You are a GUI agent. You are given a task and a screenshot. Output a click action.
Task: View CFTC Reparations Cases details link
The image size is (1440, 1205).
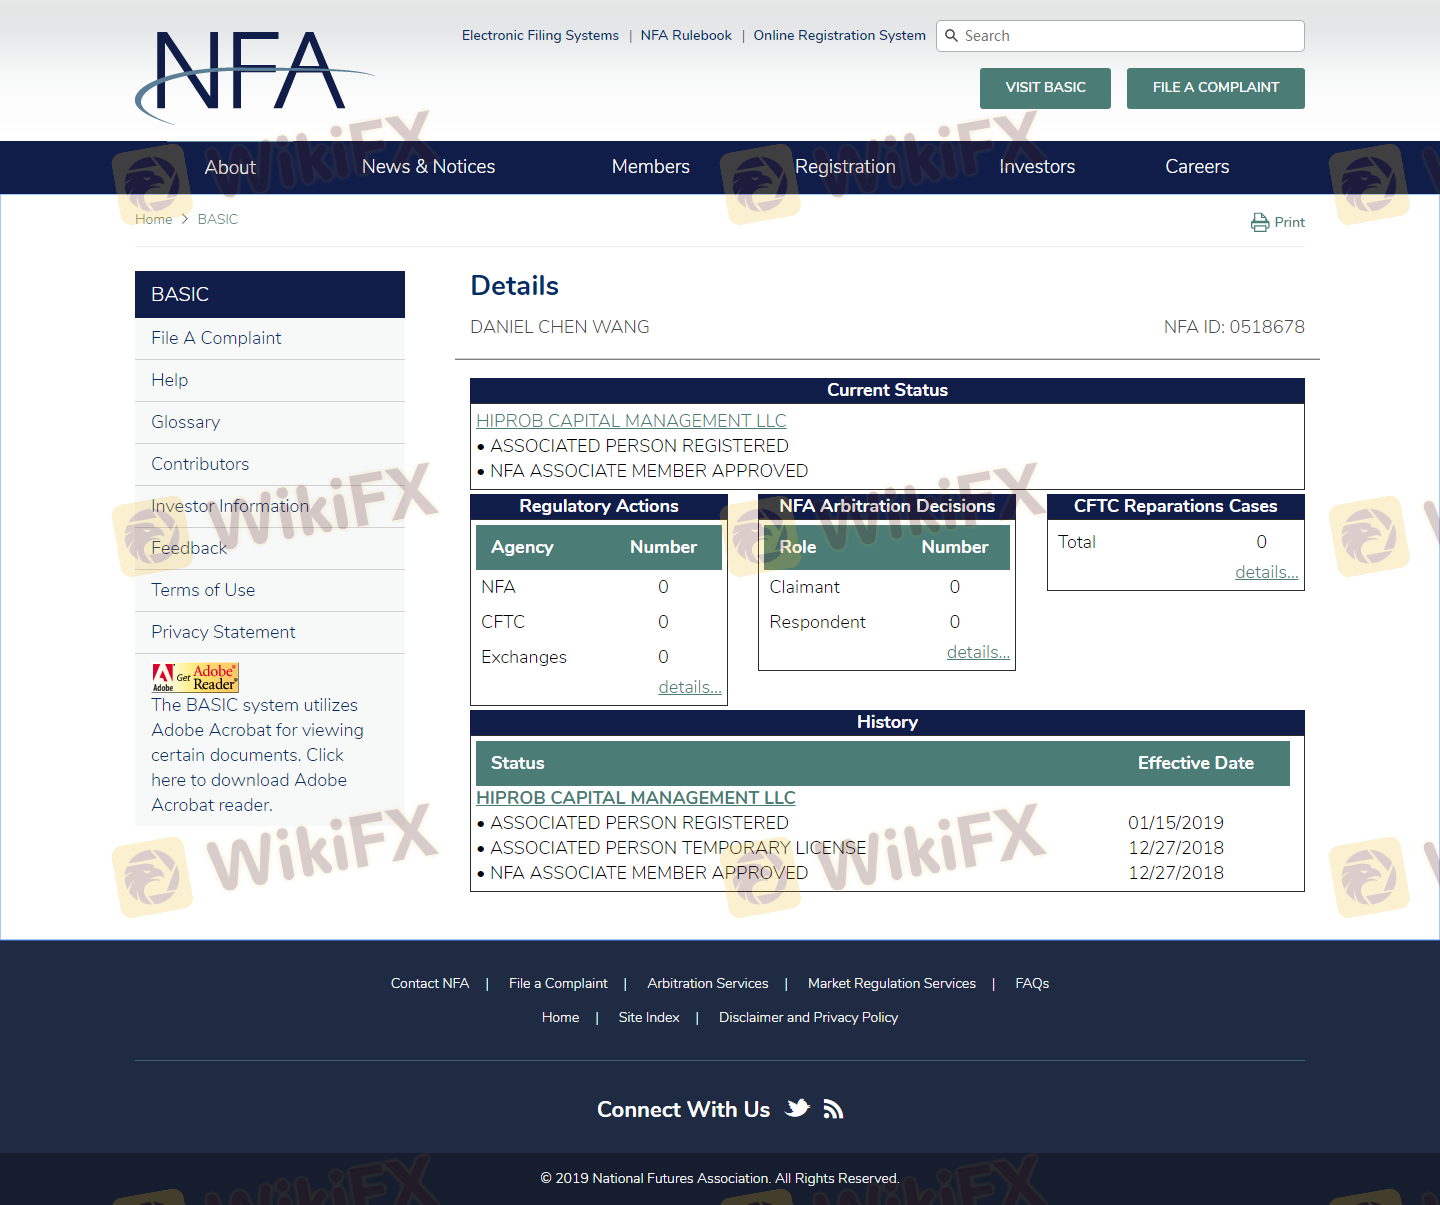[1265, 572]
